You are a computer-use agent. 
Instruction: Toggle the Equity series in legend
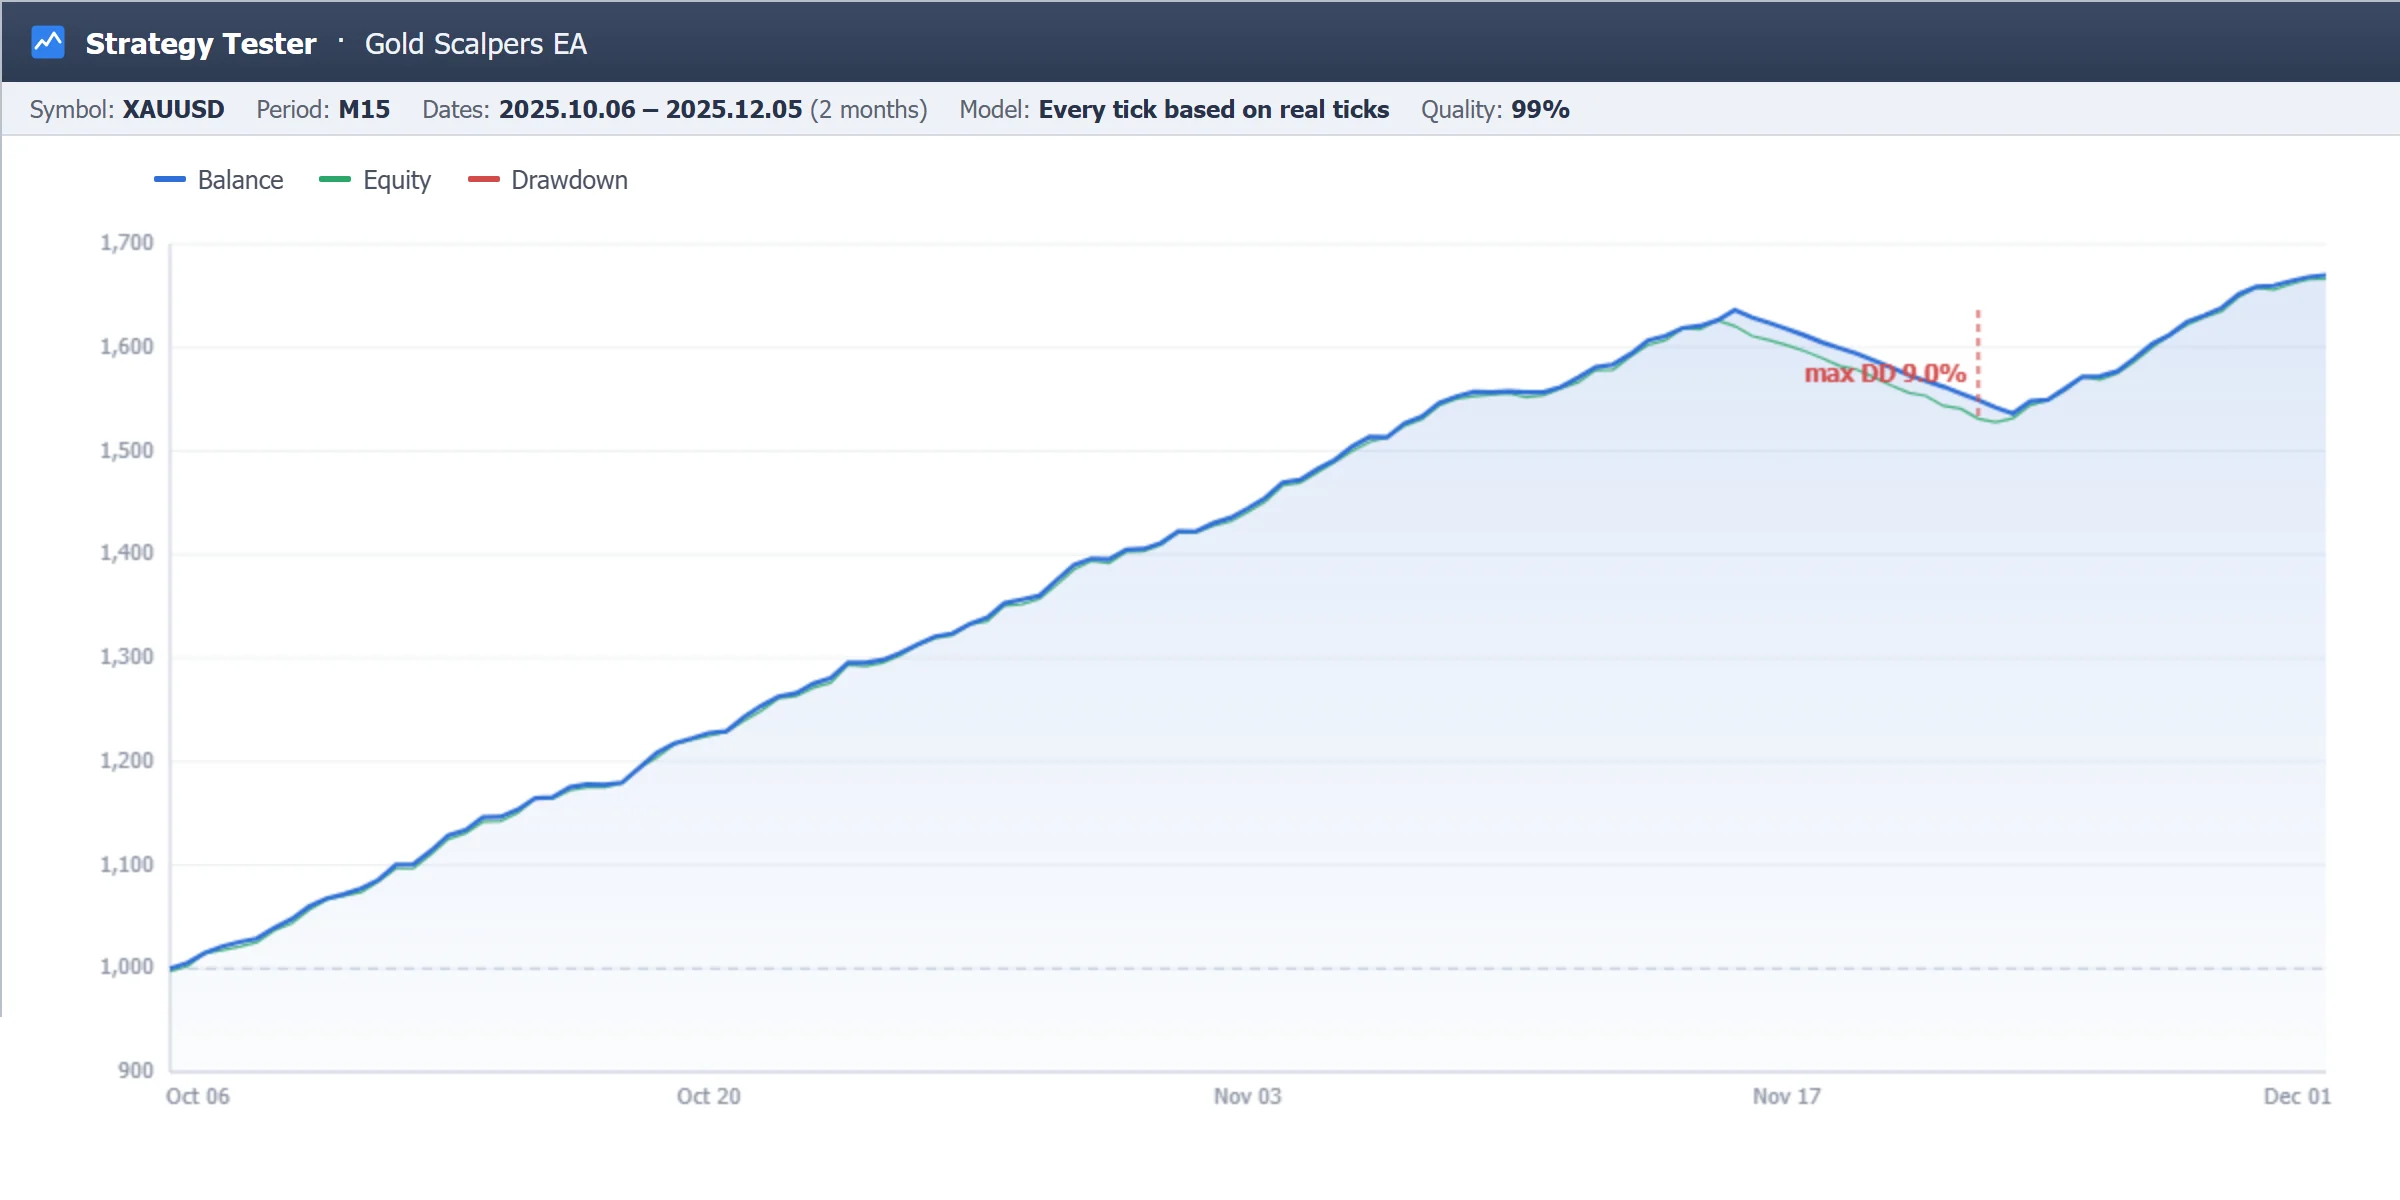click(375, 180)
